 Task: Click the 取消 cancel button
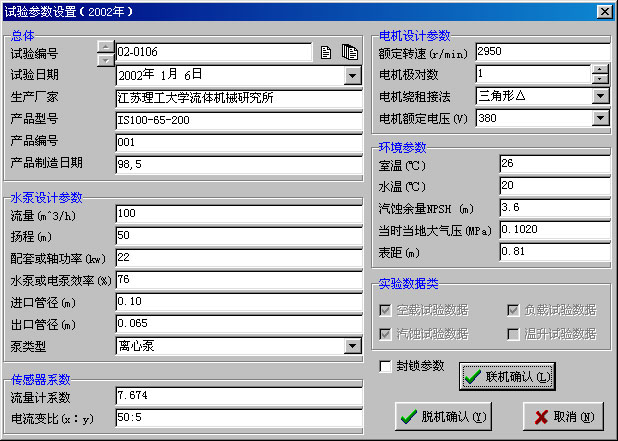(x=563, y=417)
